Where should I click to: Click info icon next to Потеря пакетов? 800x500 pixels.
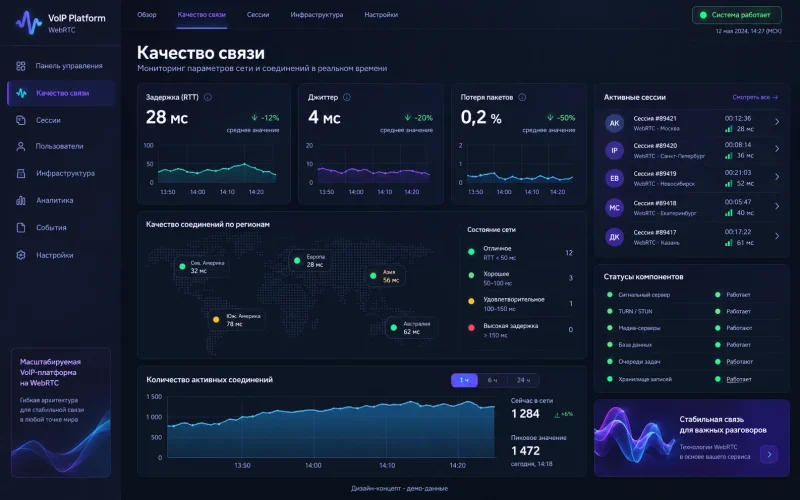[522, 97]
